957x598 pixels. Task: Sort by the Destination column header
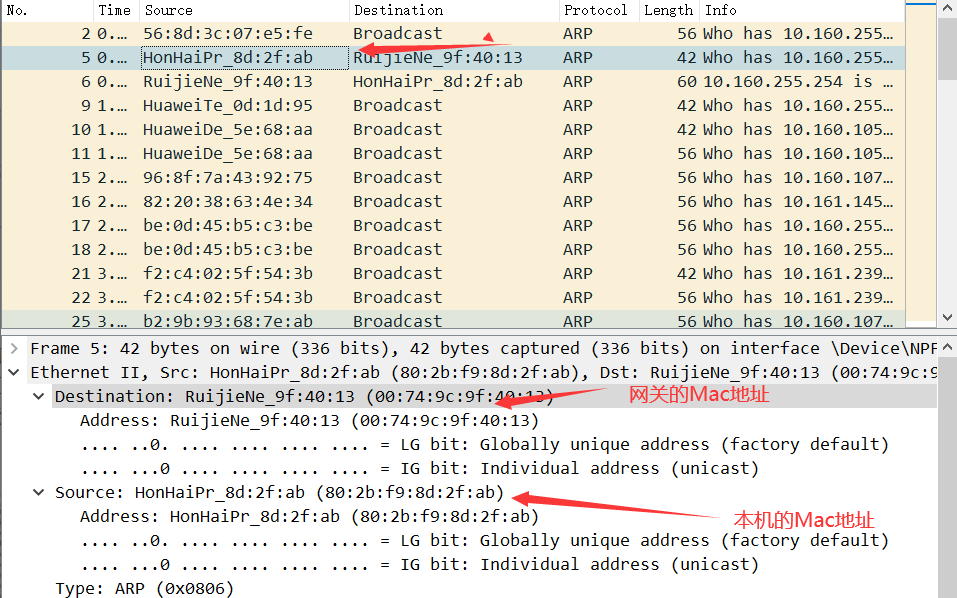click(x=454, y=10)
